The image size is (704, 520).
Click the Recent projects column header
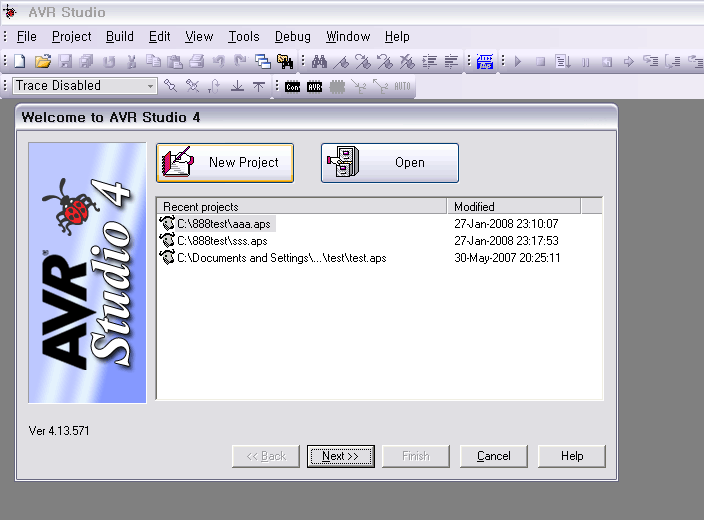(x=302, y=207)
